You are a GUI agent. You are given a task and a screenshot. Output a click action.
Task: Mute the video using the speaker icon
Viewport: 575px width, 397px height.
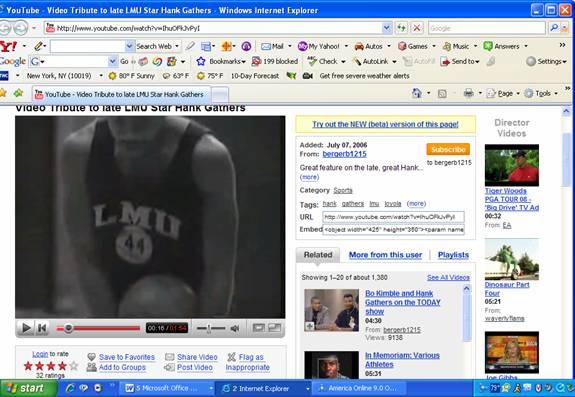(x=235, y=328)
